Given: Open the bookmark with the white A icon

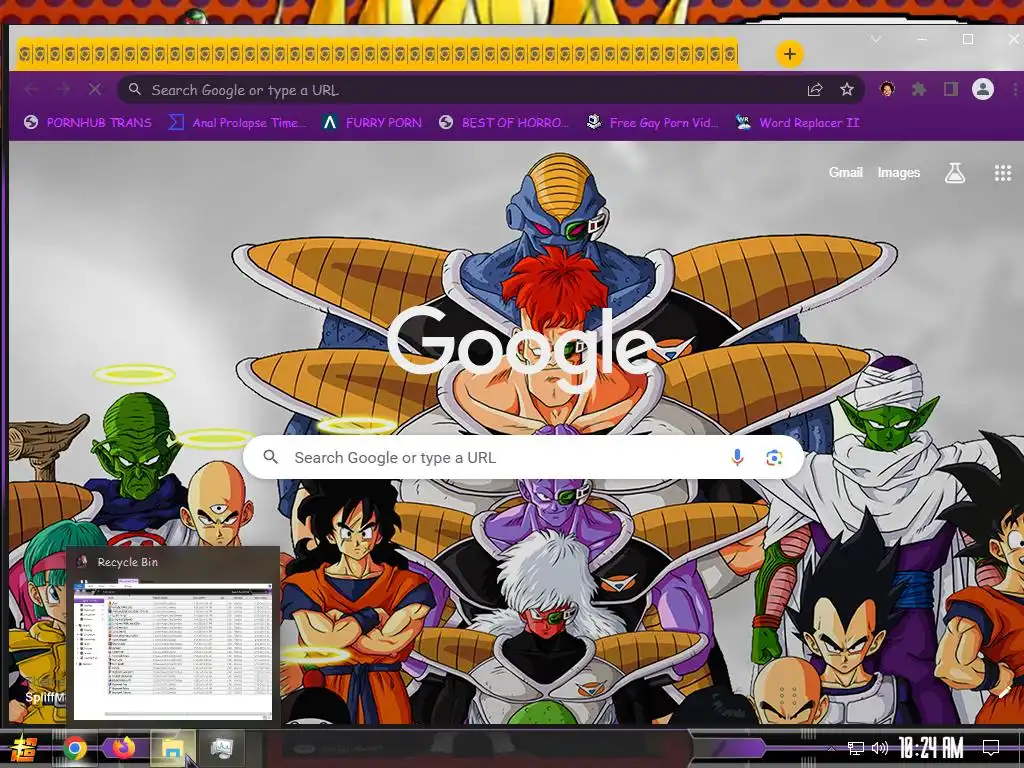Looking at the screenshot, I should [x=372, y=122].
